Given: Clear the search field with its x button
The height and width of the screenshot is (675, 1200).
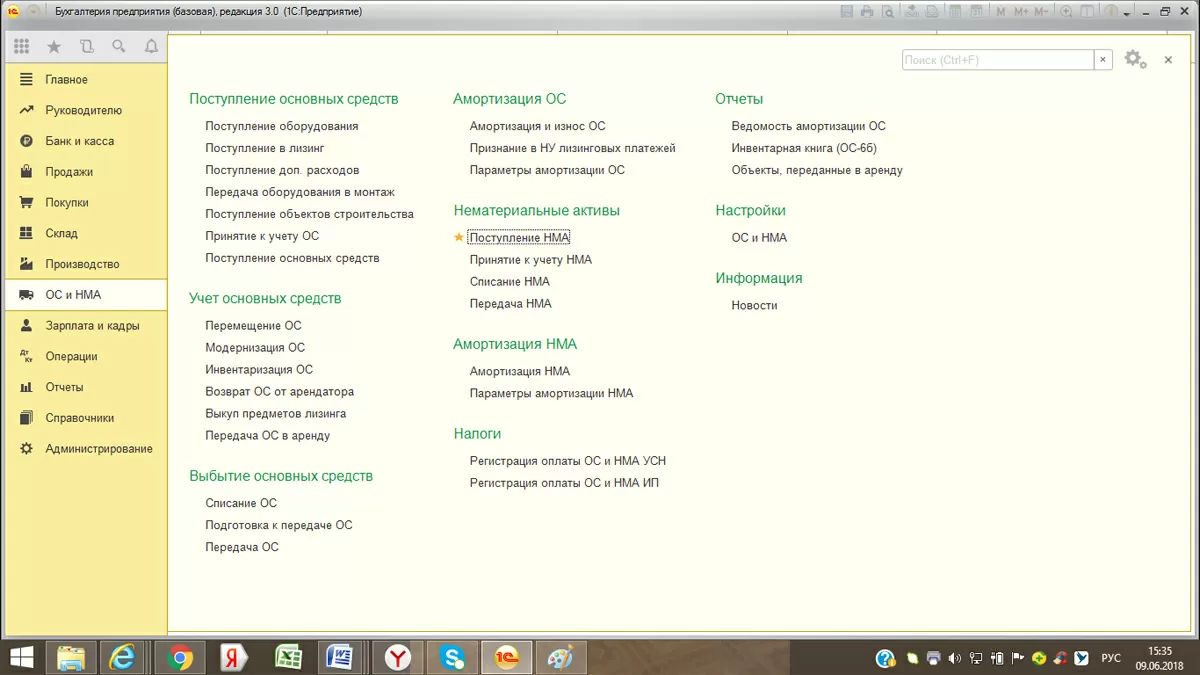Looking at the screenshot, I should point(1103,60).
